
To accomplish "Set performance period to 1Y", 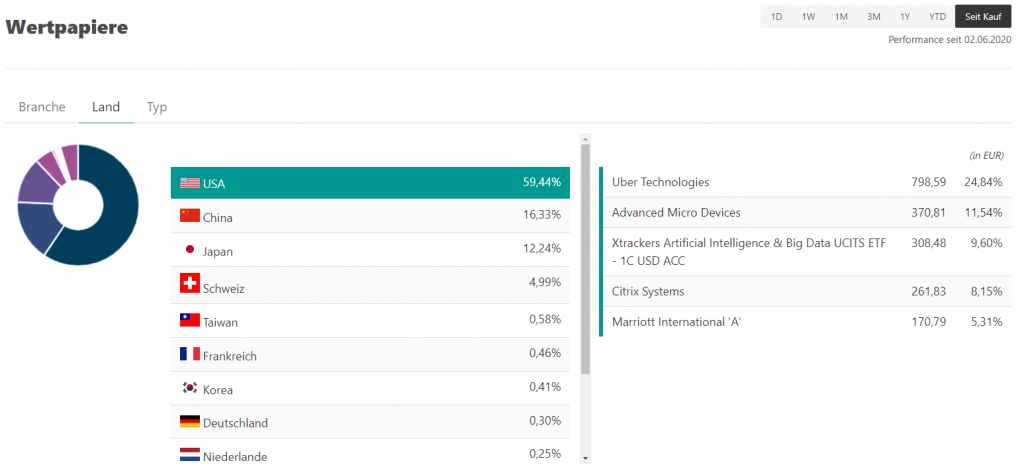I will pos(905,17).
